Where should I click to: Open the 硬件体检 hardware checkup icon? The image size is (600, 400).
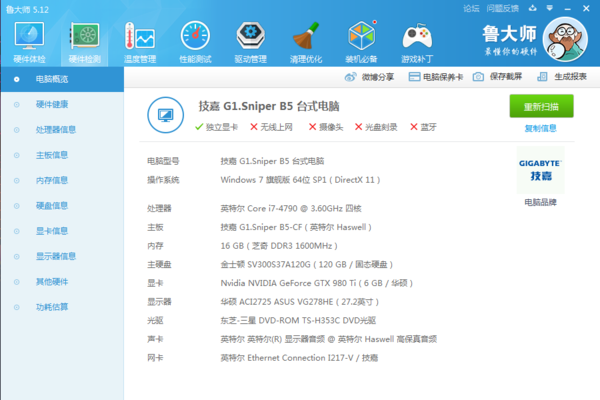29,41
